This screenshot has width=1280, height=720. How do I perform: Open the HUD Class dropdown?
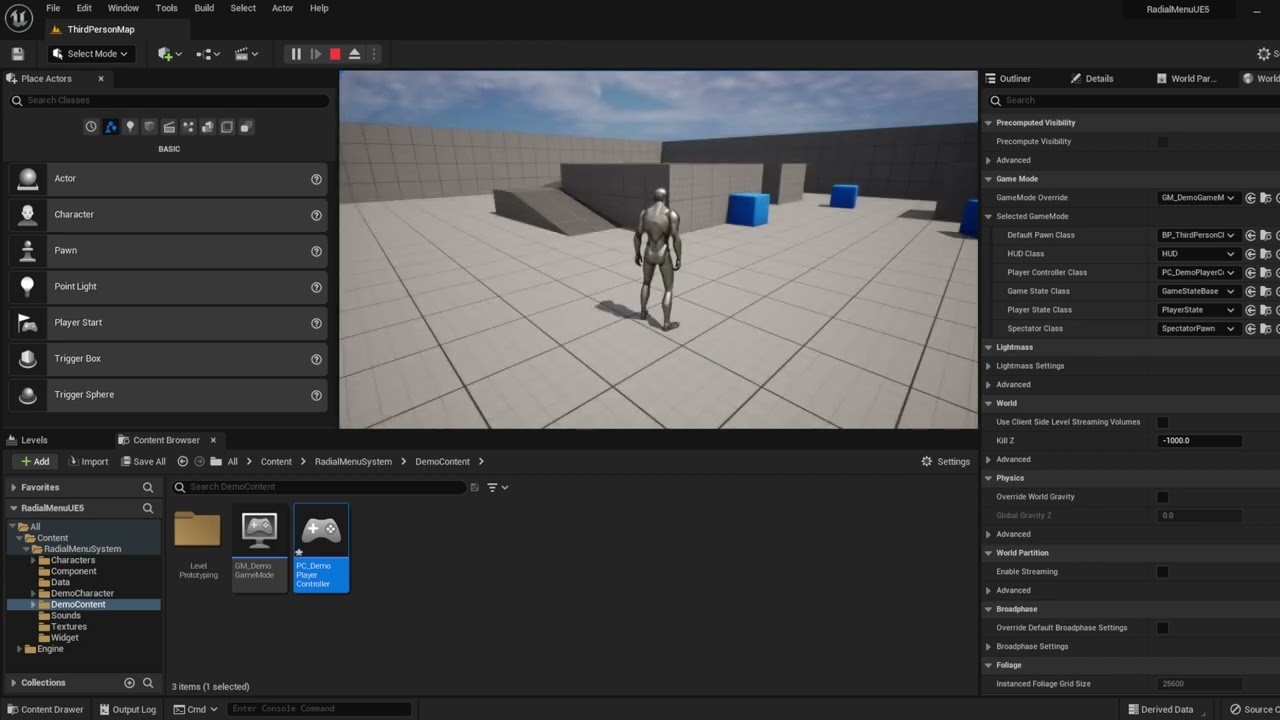point(1198,254)
